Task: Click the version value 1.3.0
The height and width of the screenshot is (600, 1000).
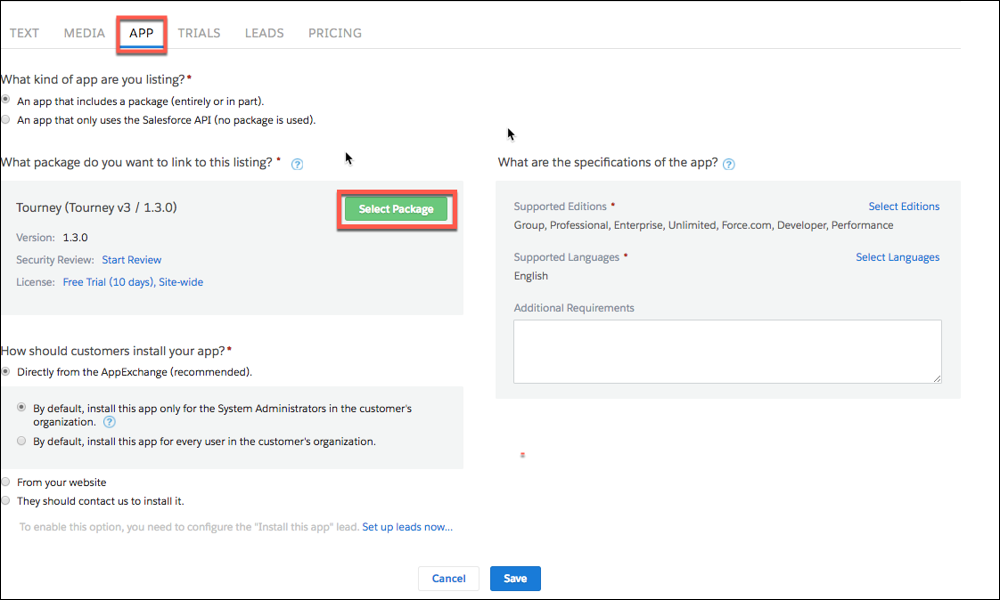Action: 75,237
